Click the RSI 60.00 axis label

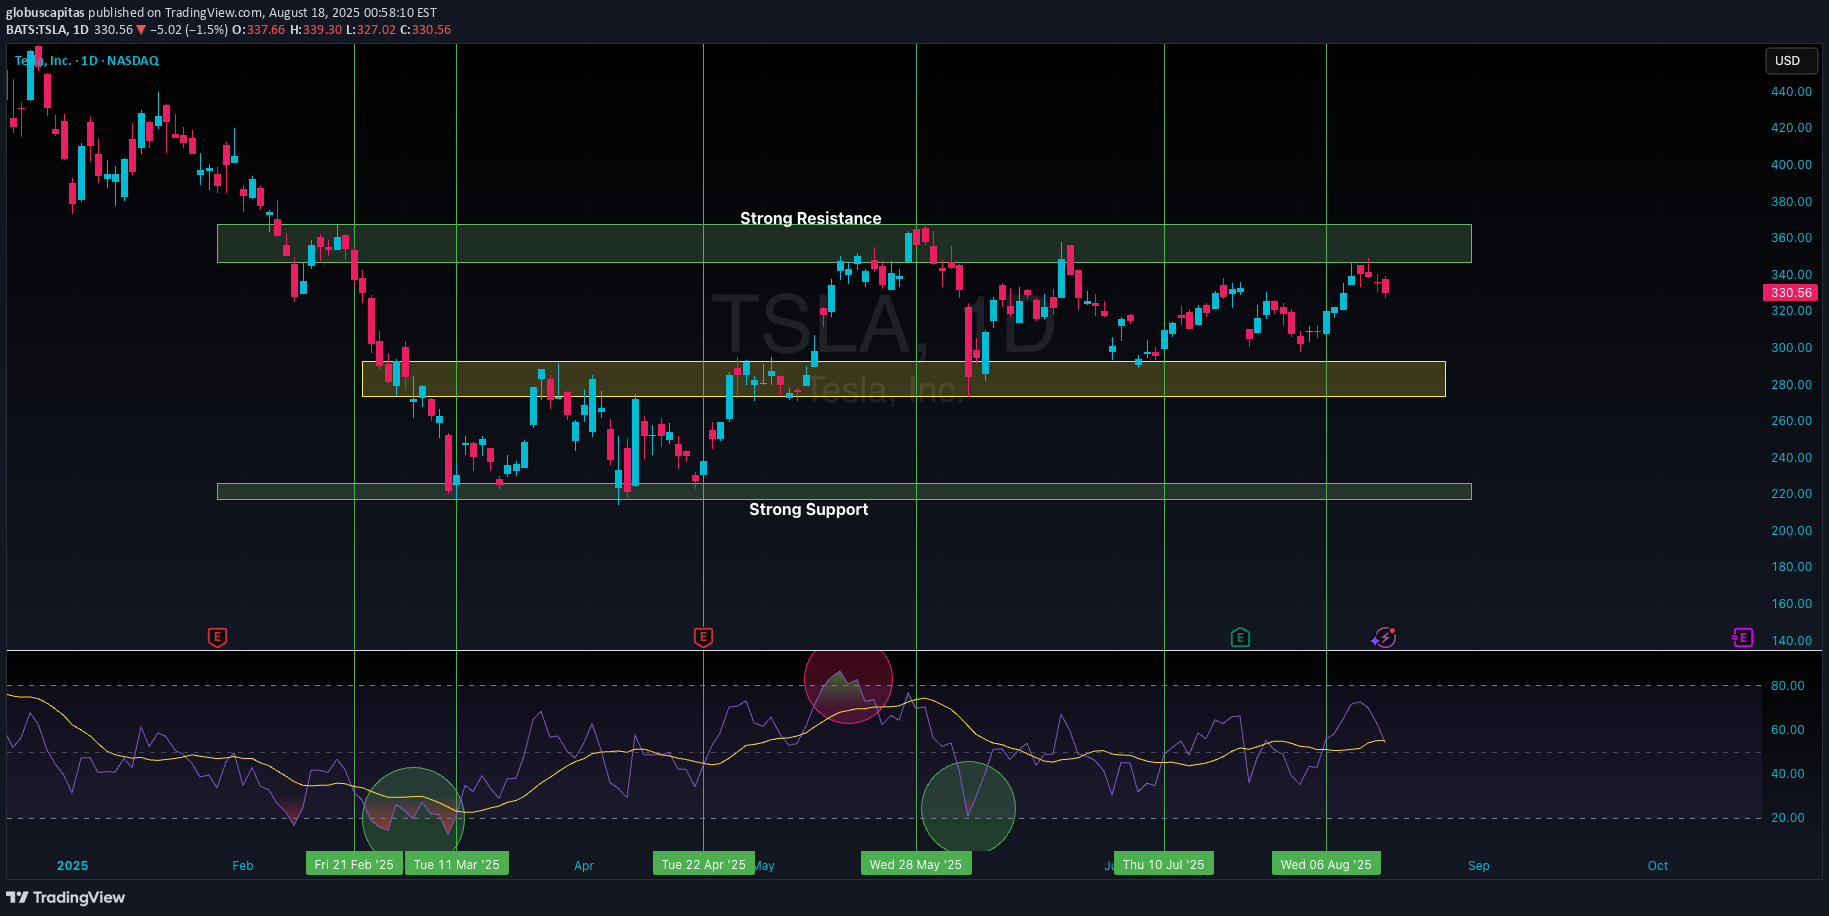coord(1788,730)
